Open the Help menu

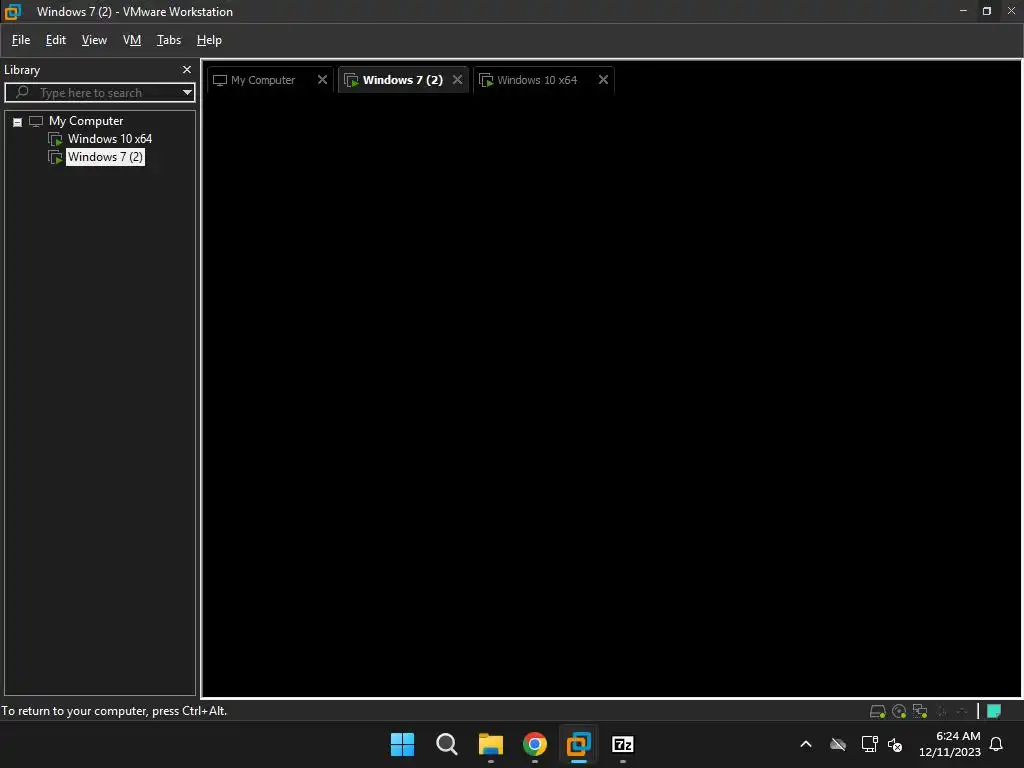pos(209,40)
